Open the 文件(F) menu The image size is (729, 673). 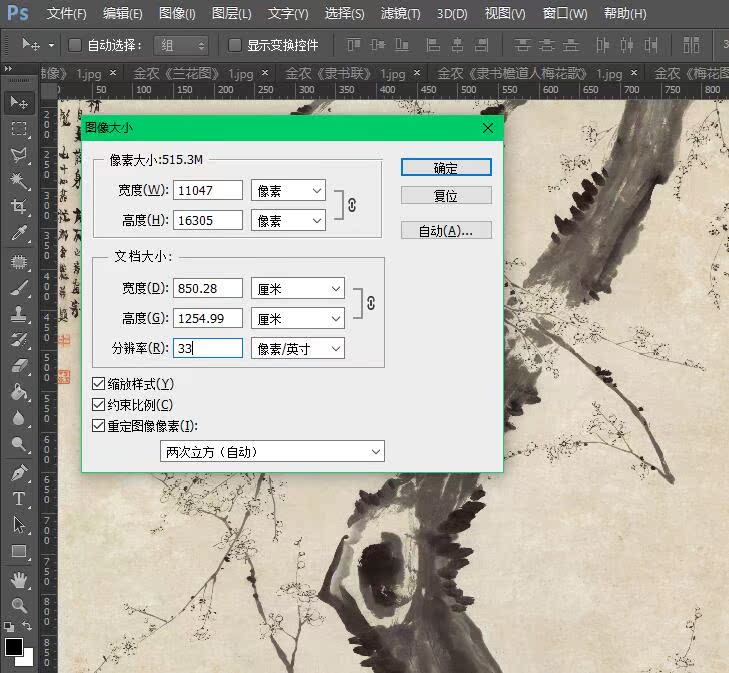[x=66, y=13]
